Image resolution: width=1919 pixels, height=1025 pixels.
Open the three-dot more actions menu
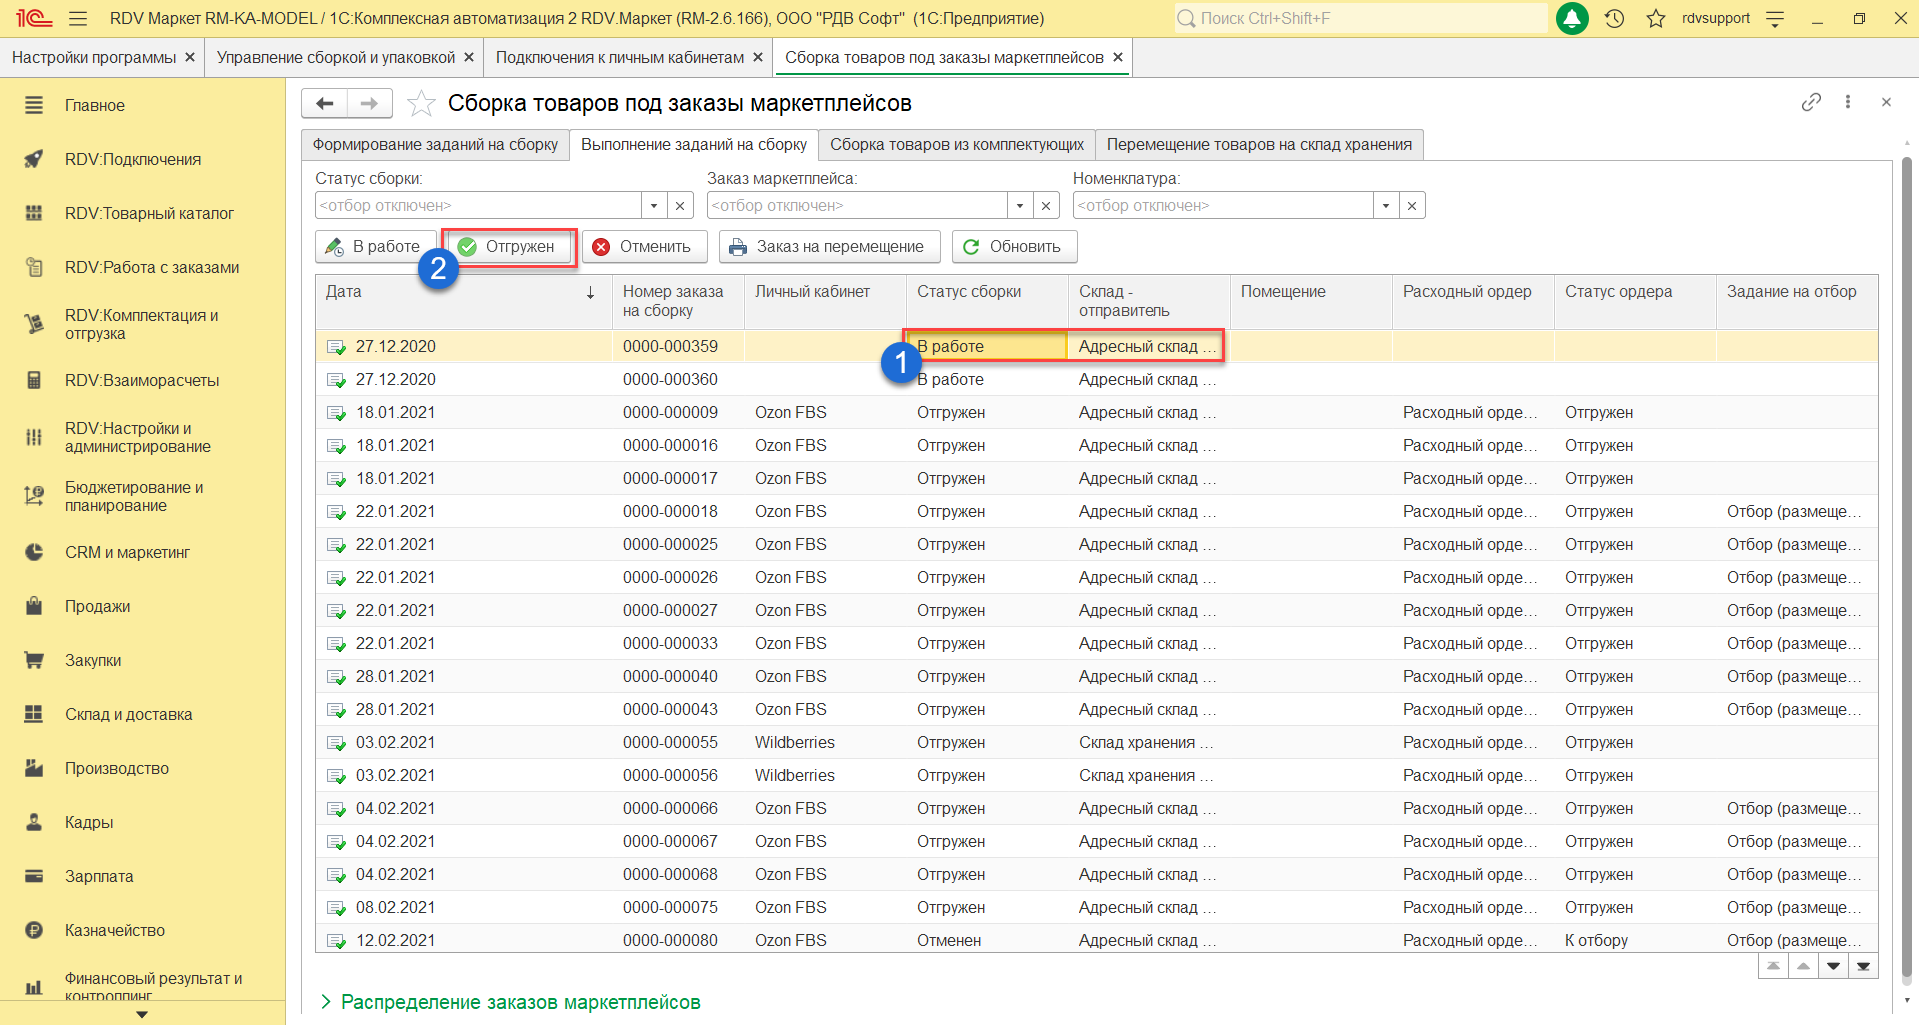[1848, 102]
